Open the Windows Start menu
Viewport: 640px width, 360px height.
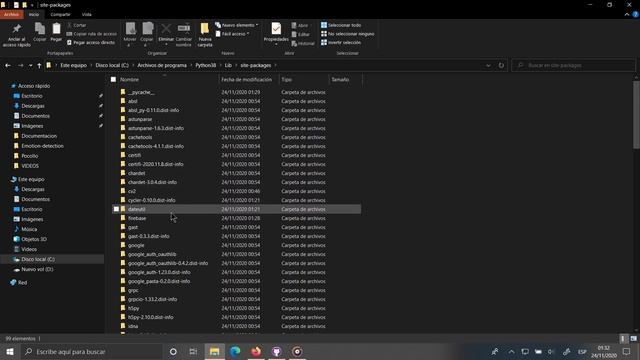(10, 351)
